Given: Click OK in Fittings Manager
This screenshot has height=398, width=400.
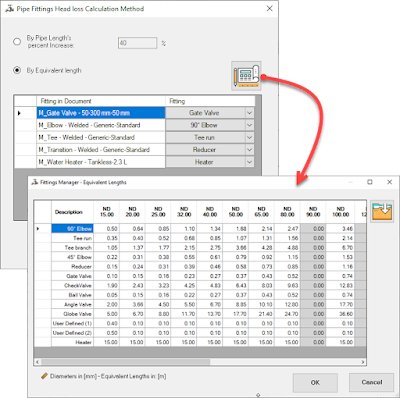Looking at the screenshot, I should pyautogui.click(x=315, y=383).
